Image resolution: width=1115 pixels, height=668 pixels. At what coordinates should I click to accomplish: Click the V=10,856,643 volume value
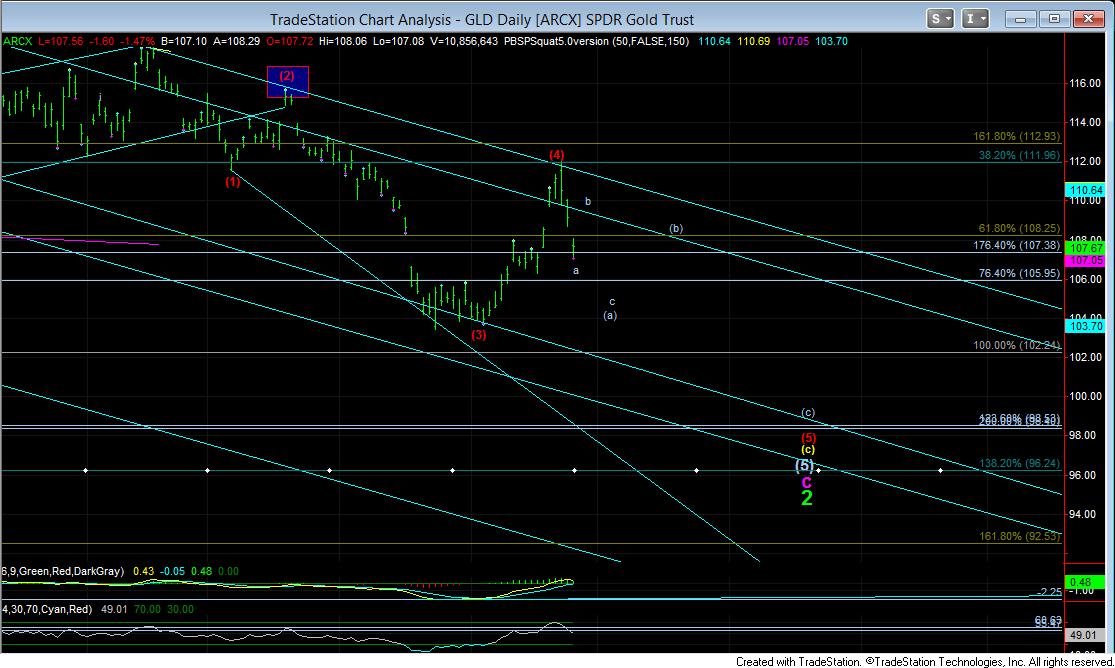pos(464,41)
